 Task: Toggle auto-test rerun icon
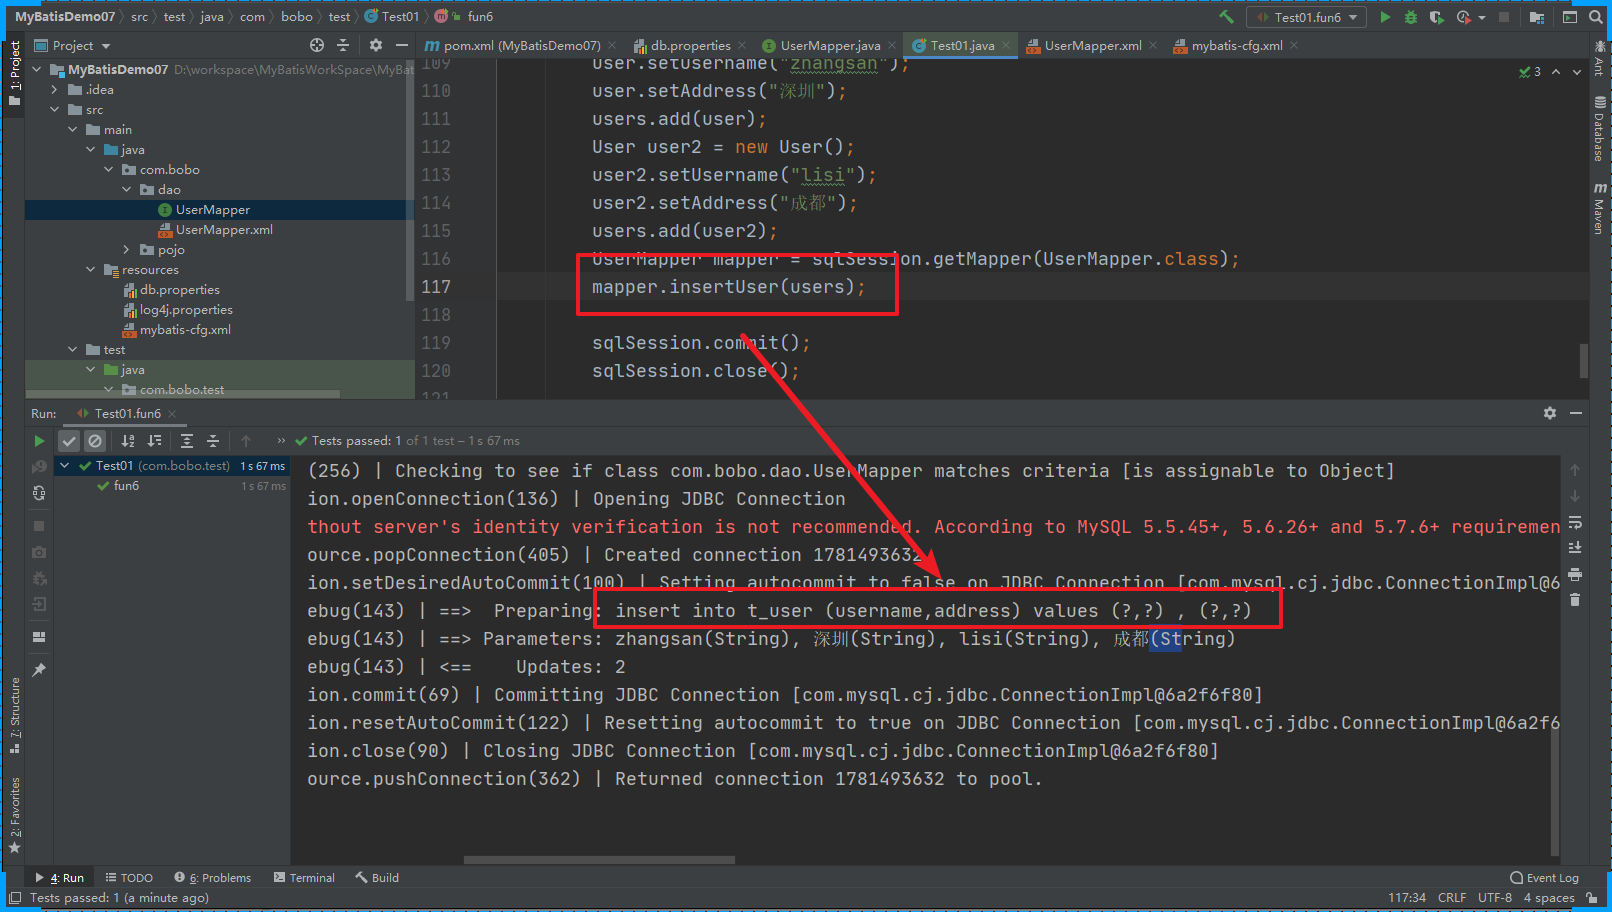[39, 493]
